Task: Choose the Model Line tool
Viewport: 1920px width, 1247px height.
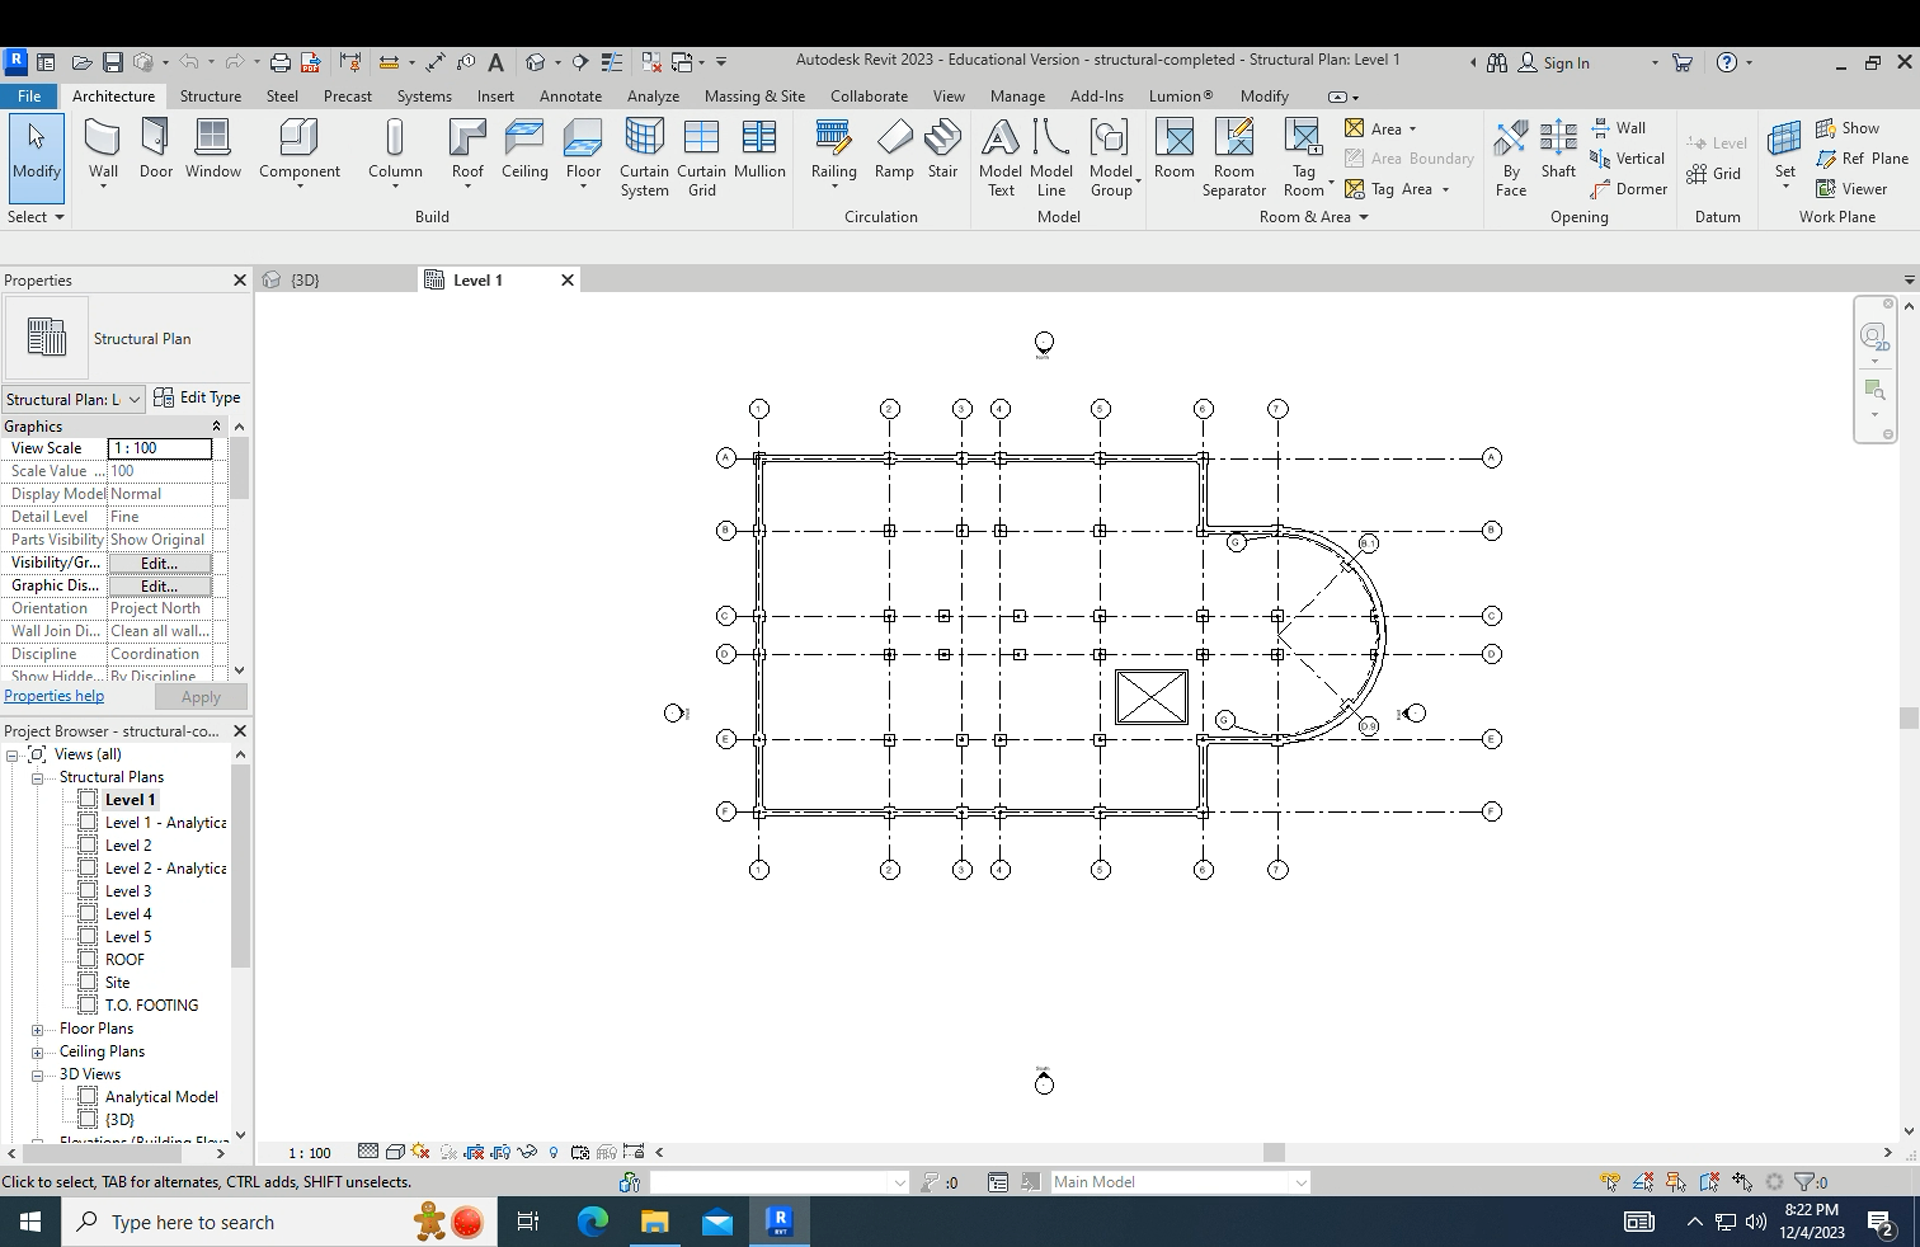Action: pos(1051,158)
